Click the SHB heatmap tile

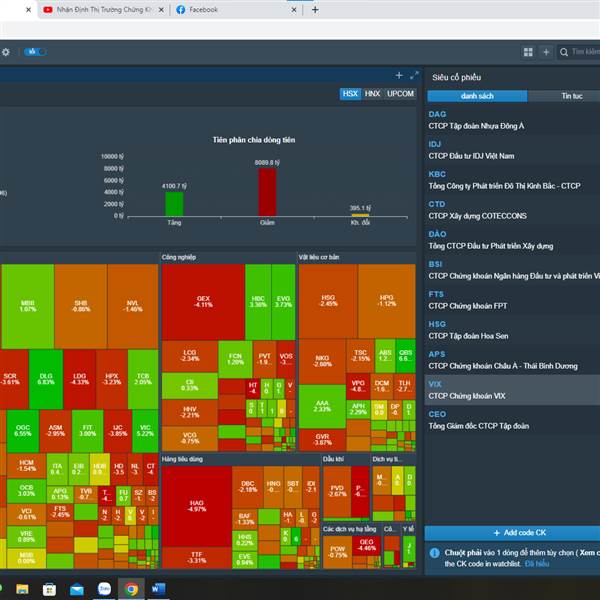(81, 306)
